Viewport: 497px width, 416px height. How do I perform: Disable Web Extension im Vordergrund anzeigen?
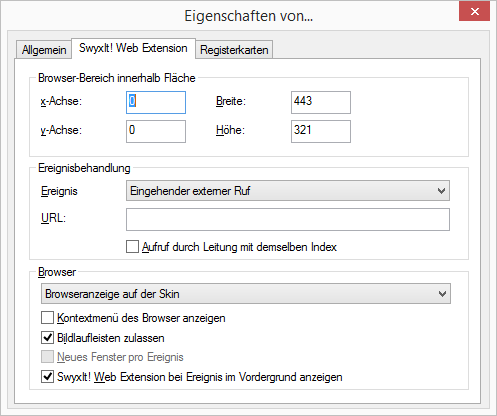pos(47,377)
